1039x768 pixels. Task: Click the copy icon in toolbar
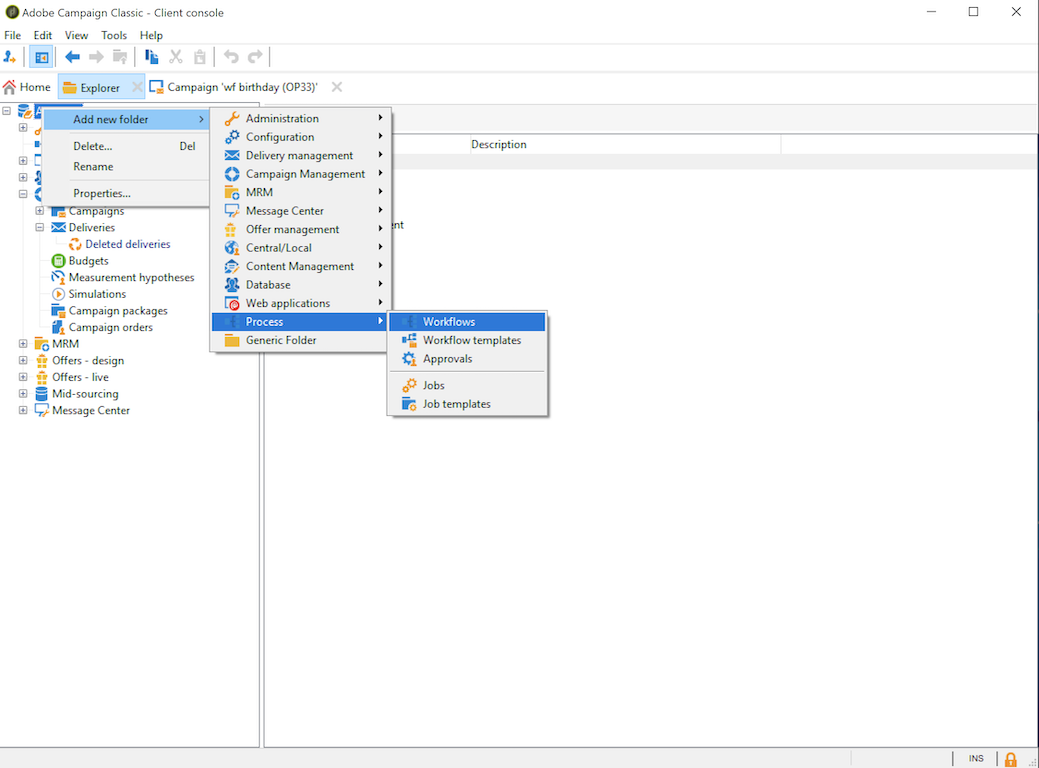click(x=152, y=57)
